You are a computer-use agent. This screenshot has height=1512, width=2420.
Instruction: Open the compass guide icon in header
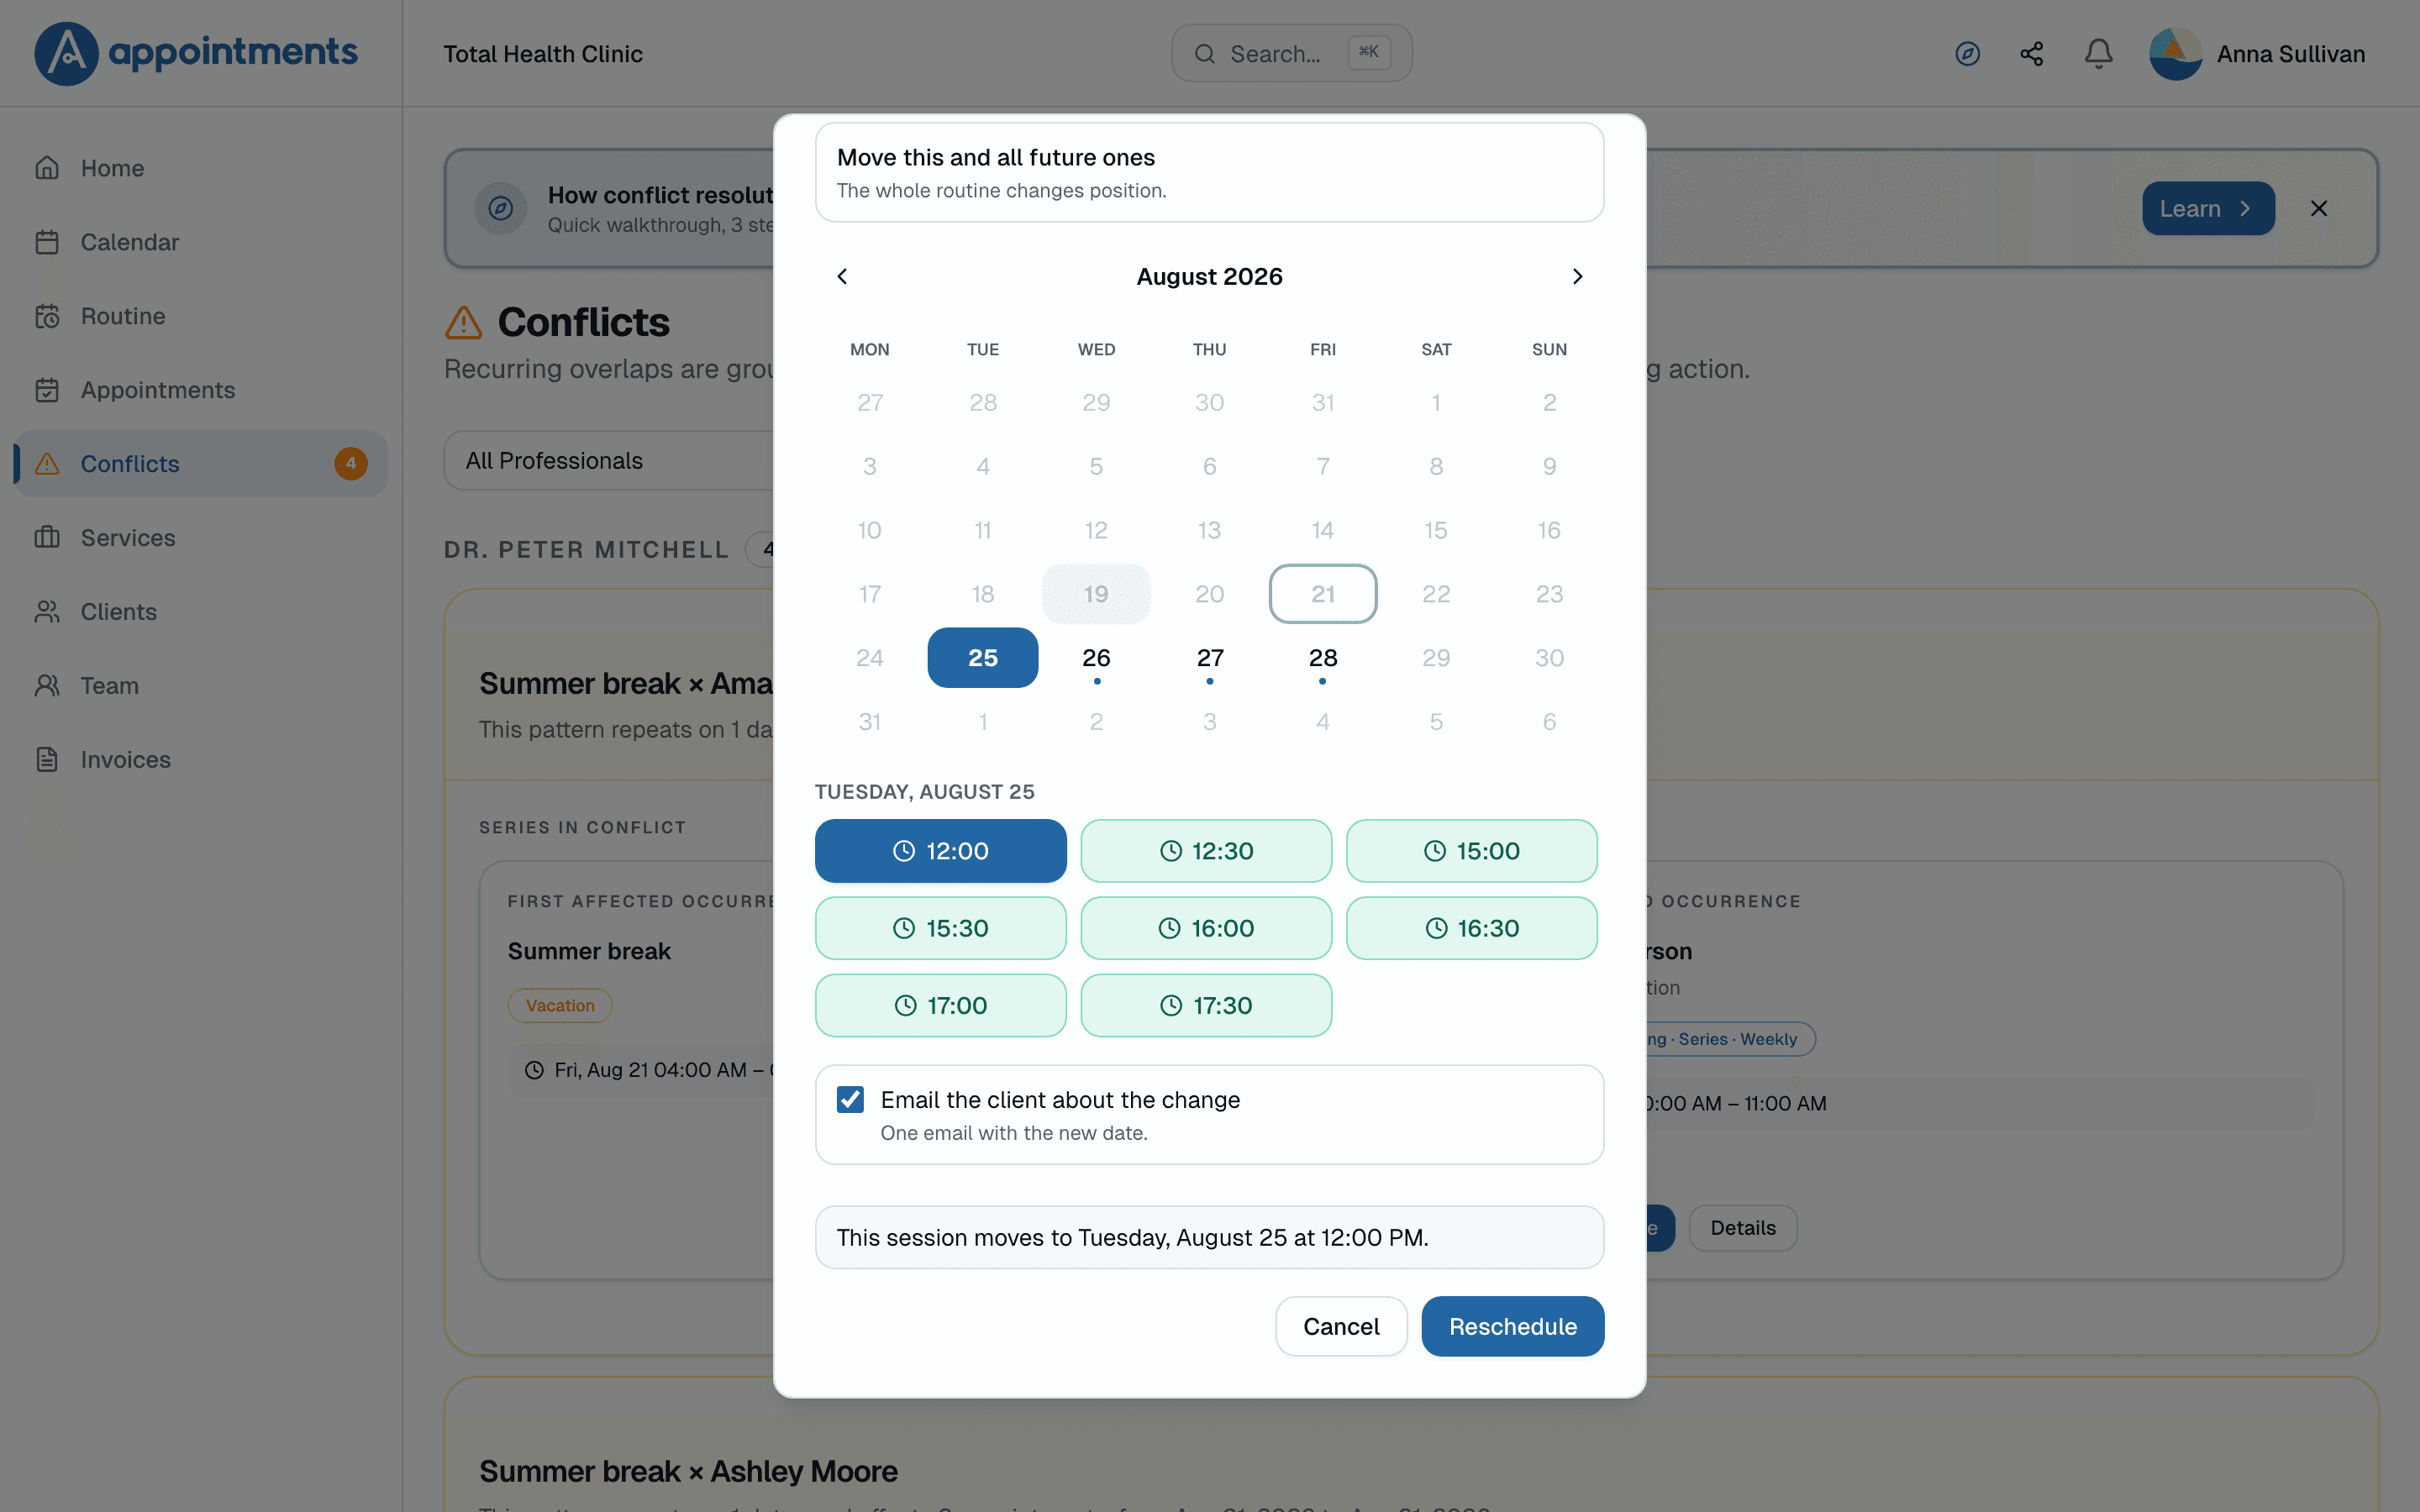[x=1967, y=54]
